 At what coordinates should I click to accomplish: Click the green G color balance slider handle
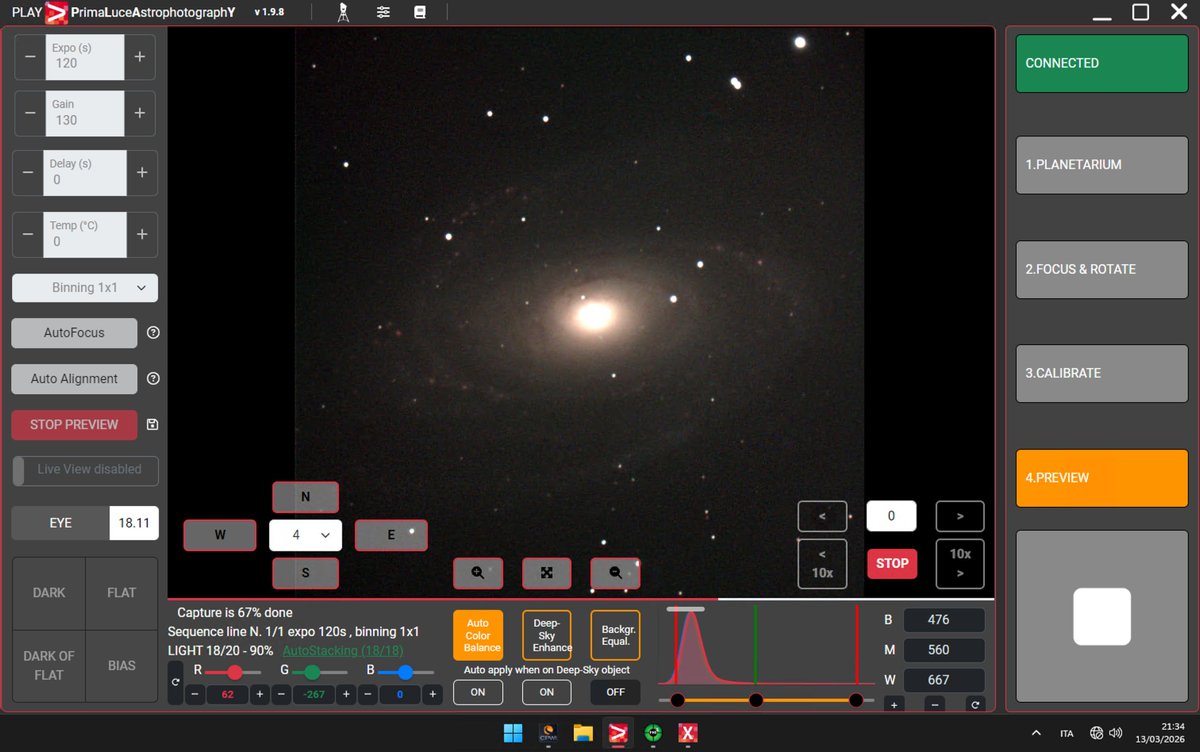[312, 672]
